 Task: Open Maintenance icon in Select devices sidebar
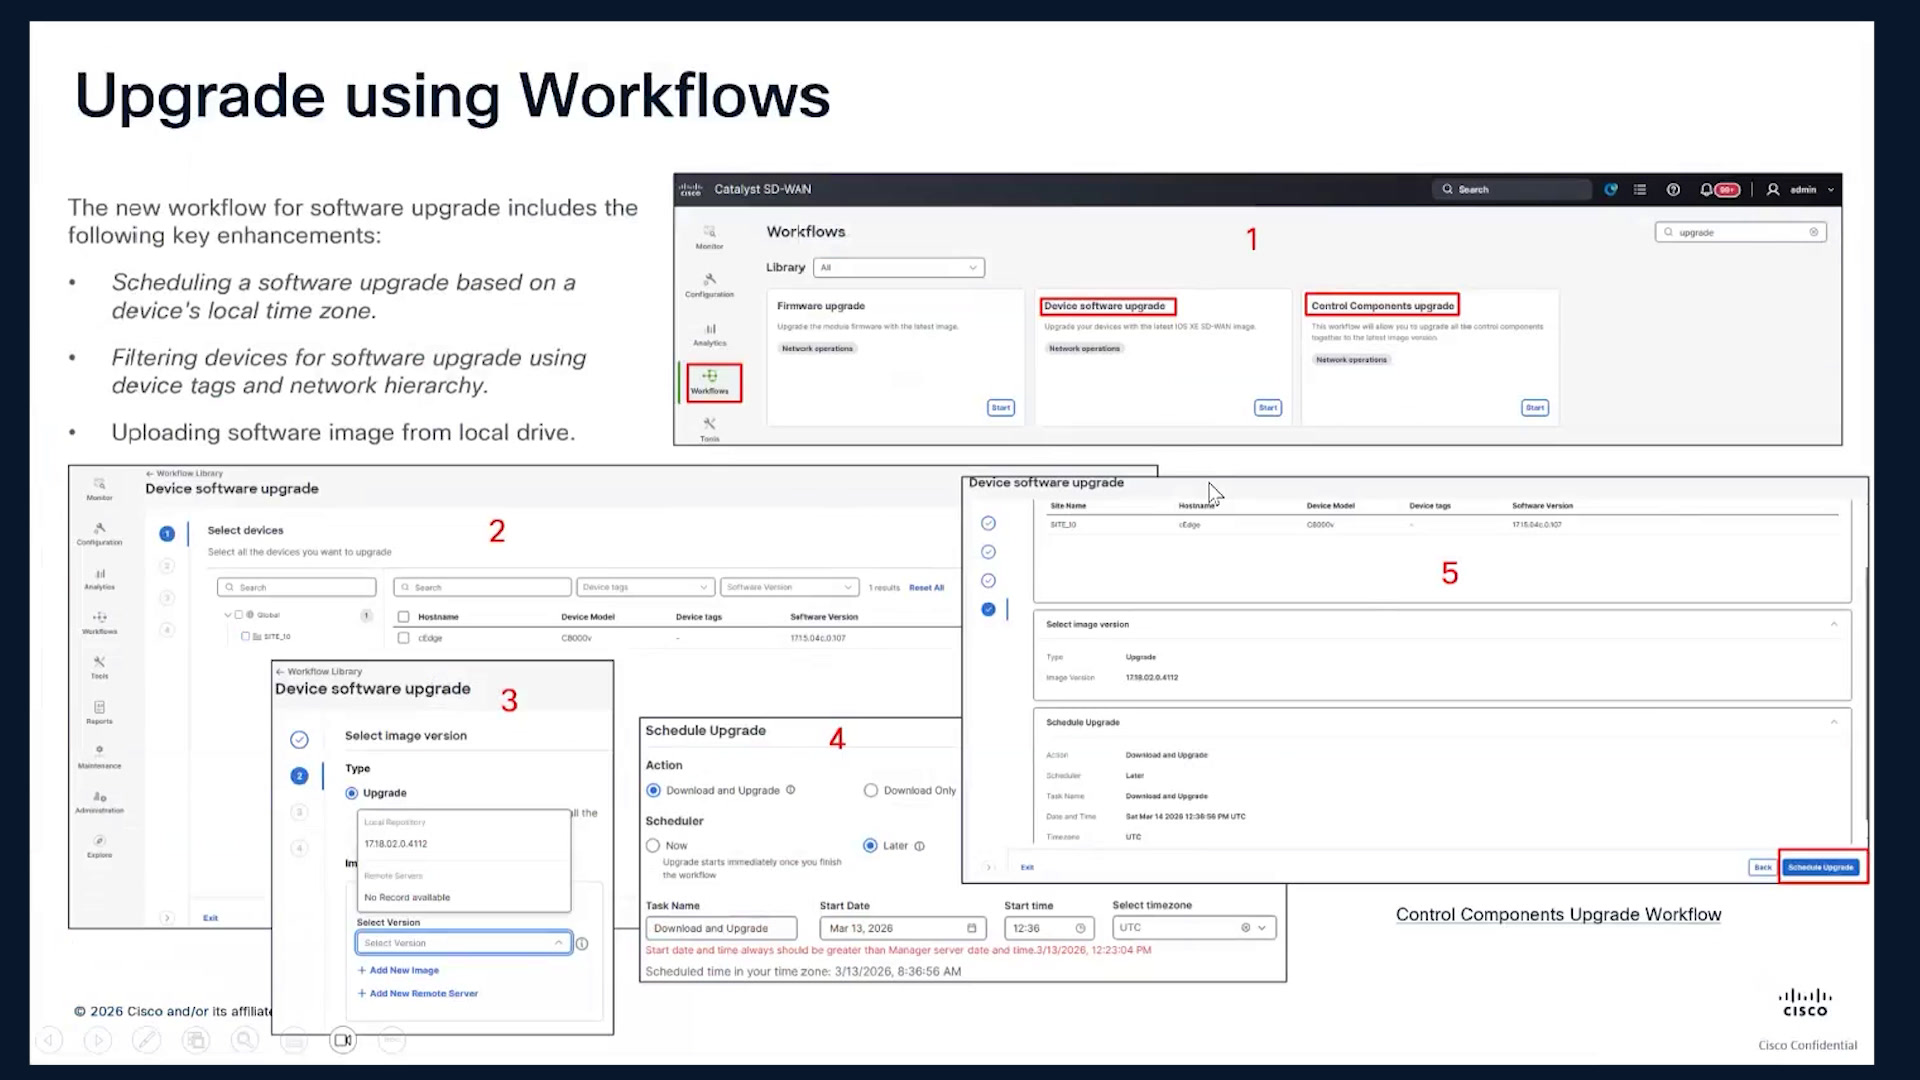pos(99,756)
